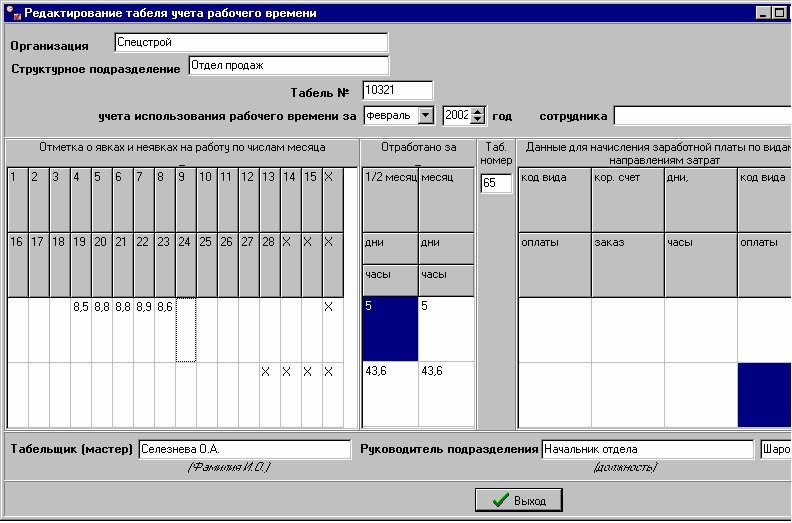Decrease the year with spinner down arrow
Screen dimensions: 792x523
[477, 119]
